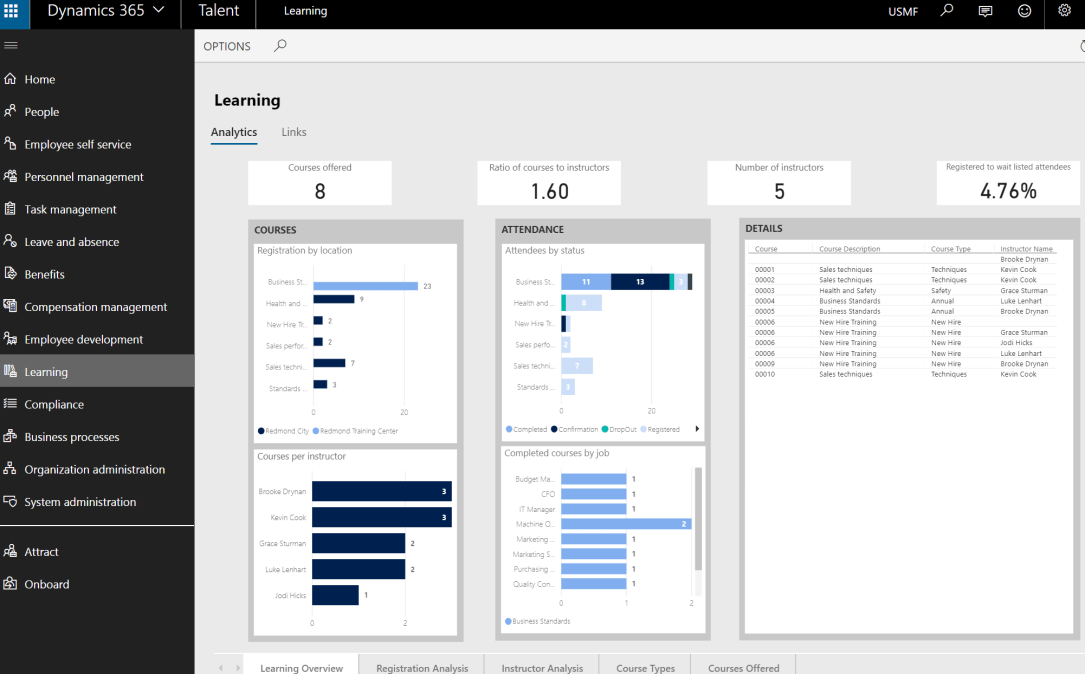Collapse the navigation pane hamburger icon
The image size is (1085, 674).
(11, 46)
